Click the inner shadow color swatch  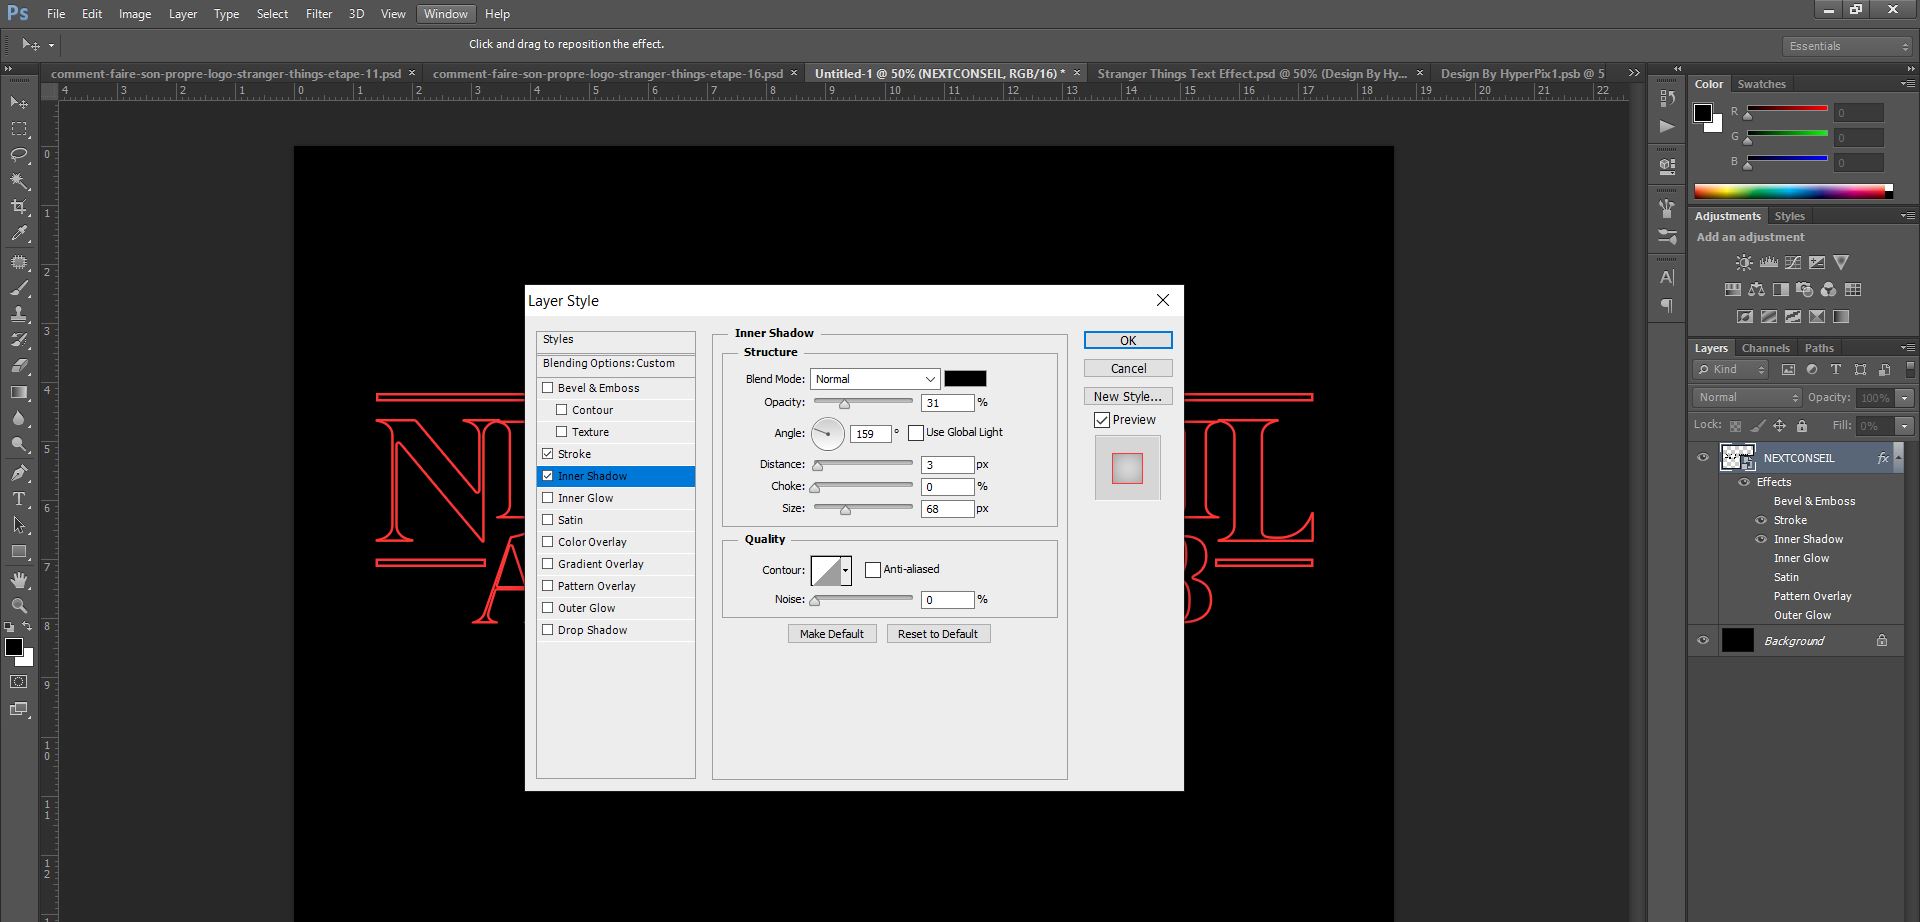[x=965, y=379]
